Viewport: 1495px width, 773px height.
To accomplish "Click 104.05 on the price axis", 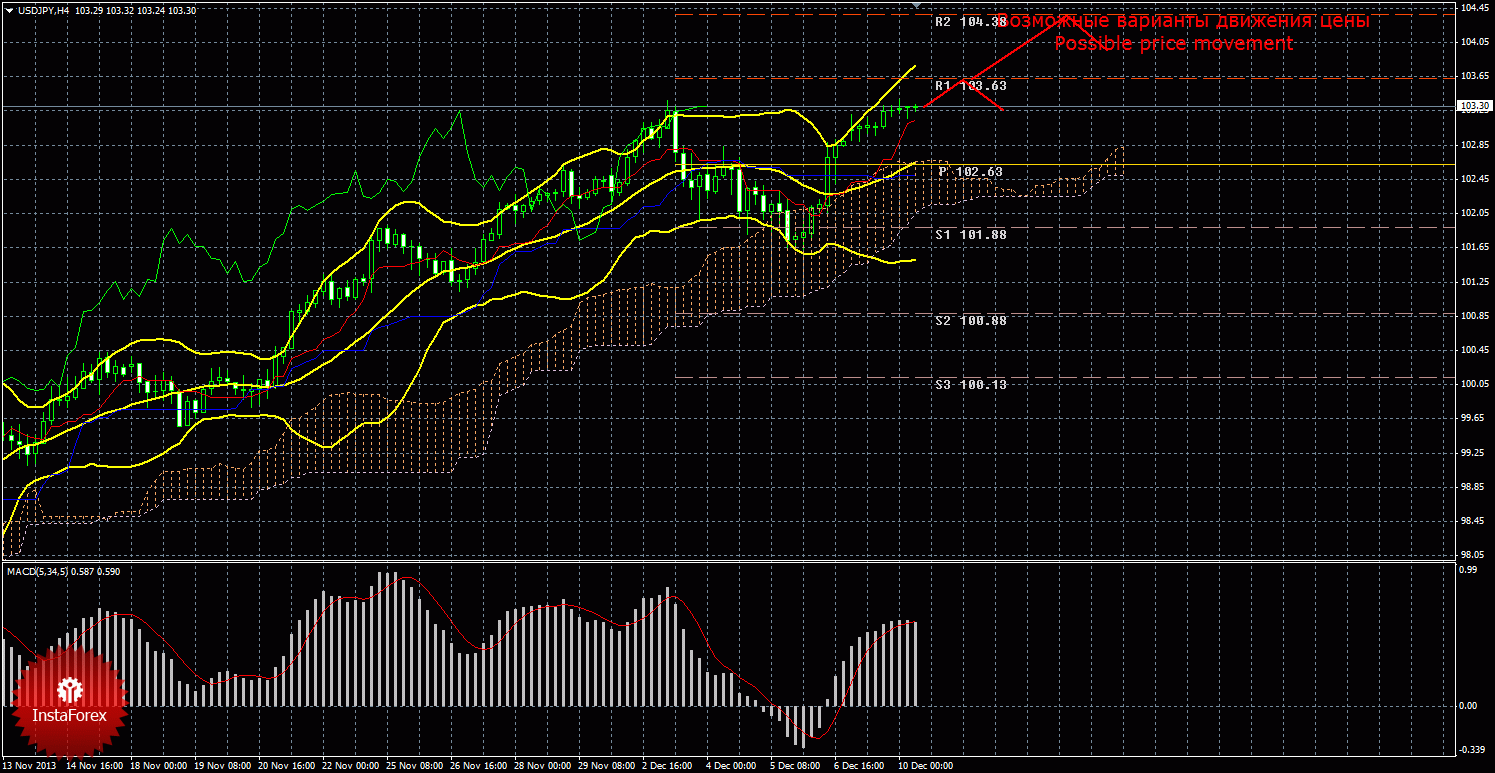I will click(x=1475, y=42).
